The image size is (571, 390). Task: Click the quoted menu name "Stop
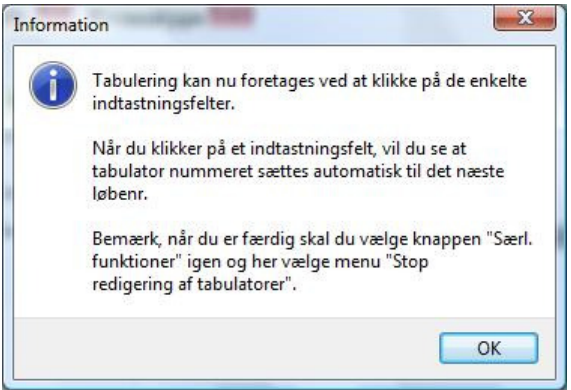click(x=407, y=262)
